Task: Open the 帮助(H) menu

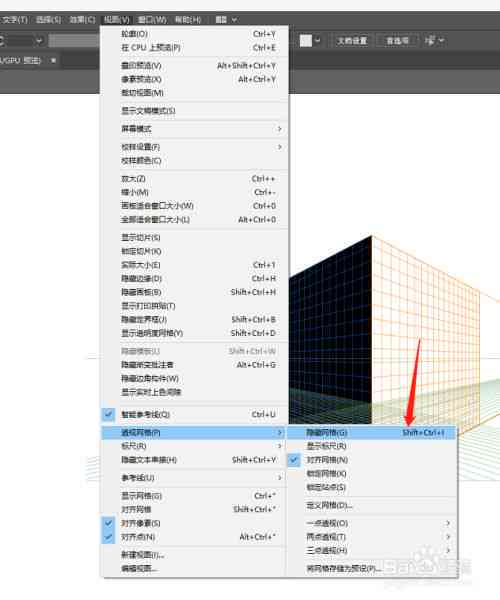Action: click(188, 20)
